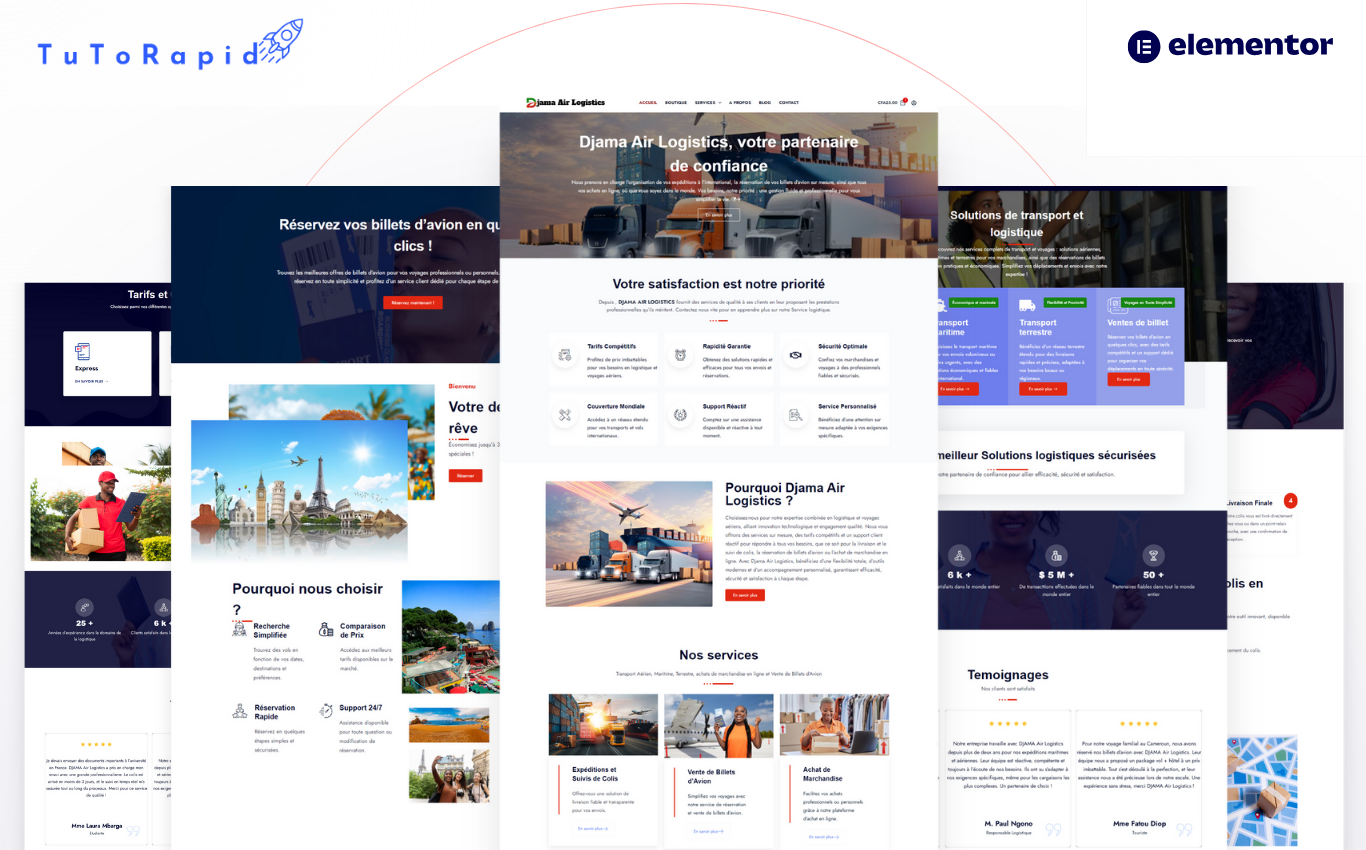1366x850 pixels.
Task: Click the icon above 25 + years stat
Action: (84, 607)
